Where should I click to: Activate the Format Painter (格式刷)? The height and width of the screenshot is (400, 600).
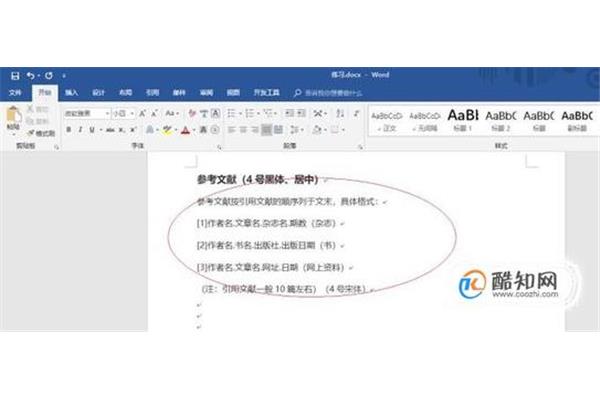[x=41, y=133]
